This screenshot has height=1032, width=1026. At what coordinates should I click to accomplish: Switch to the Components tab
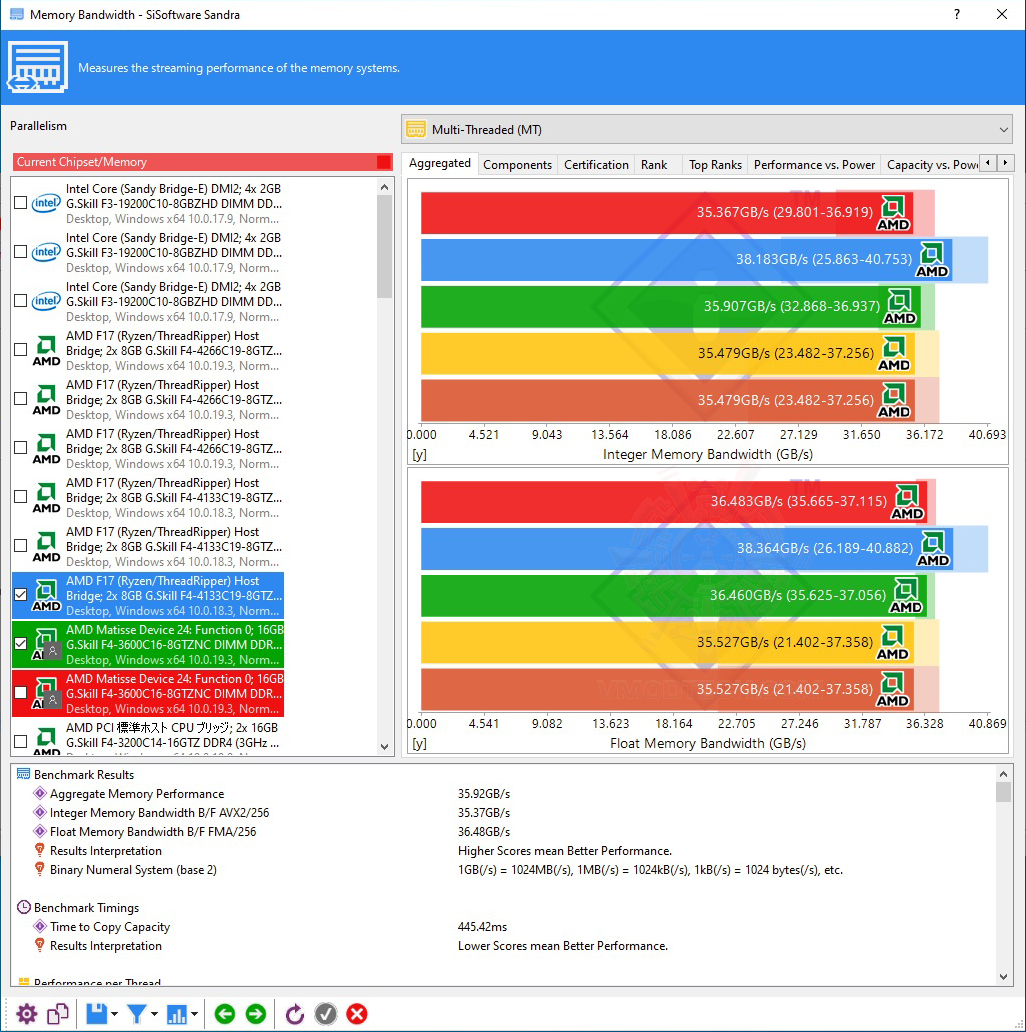point(517,165)
